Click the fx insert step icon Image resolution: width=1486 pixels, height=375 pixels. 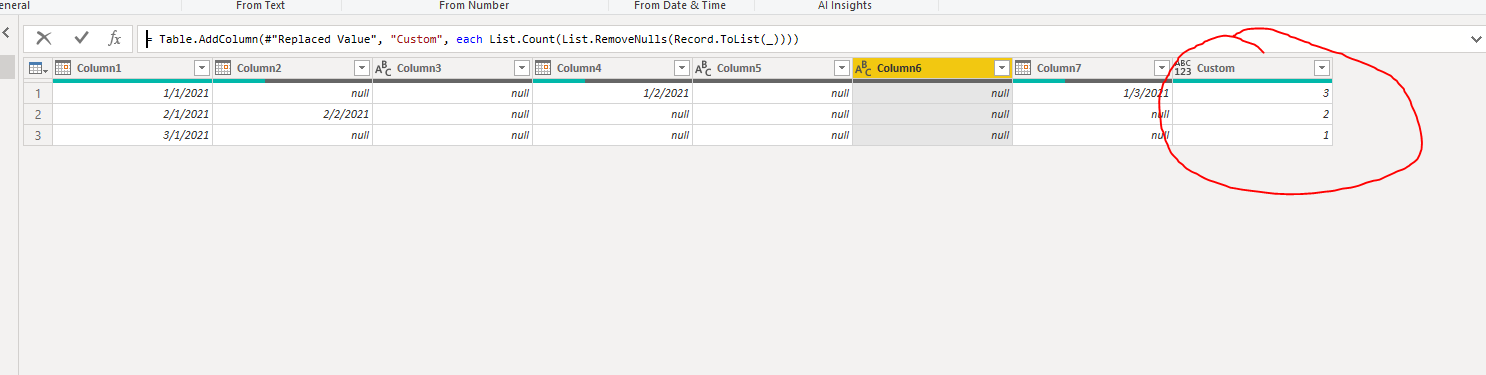pyautogui.click(x=115, y=38)
